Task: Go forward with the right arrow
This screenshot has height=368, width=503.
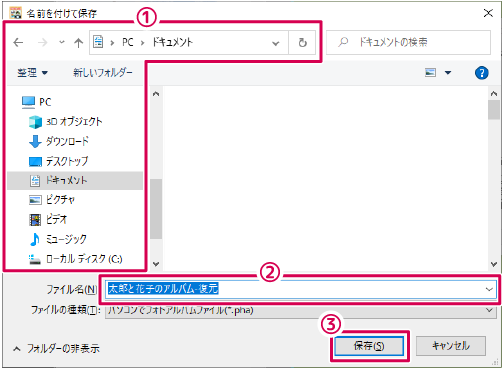Action: click(42, 42)
